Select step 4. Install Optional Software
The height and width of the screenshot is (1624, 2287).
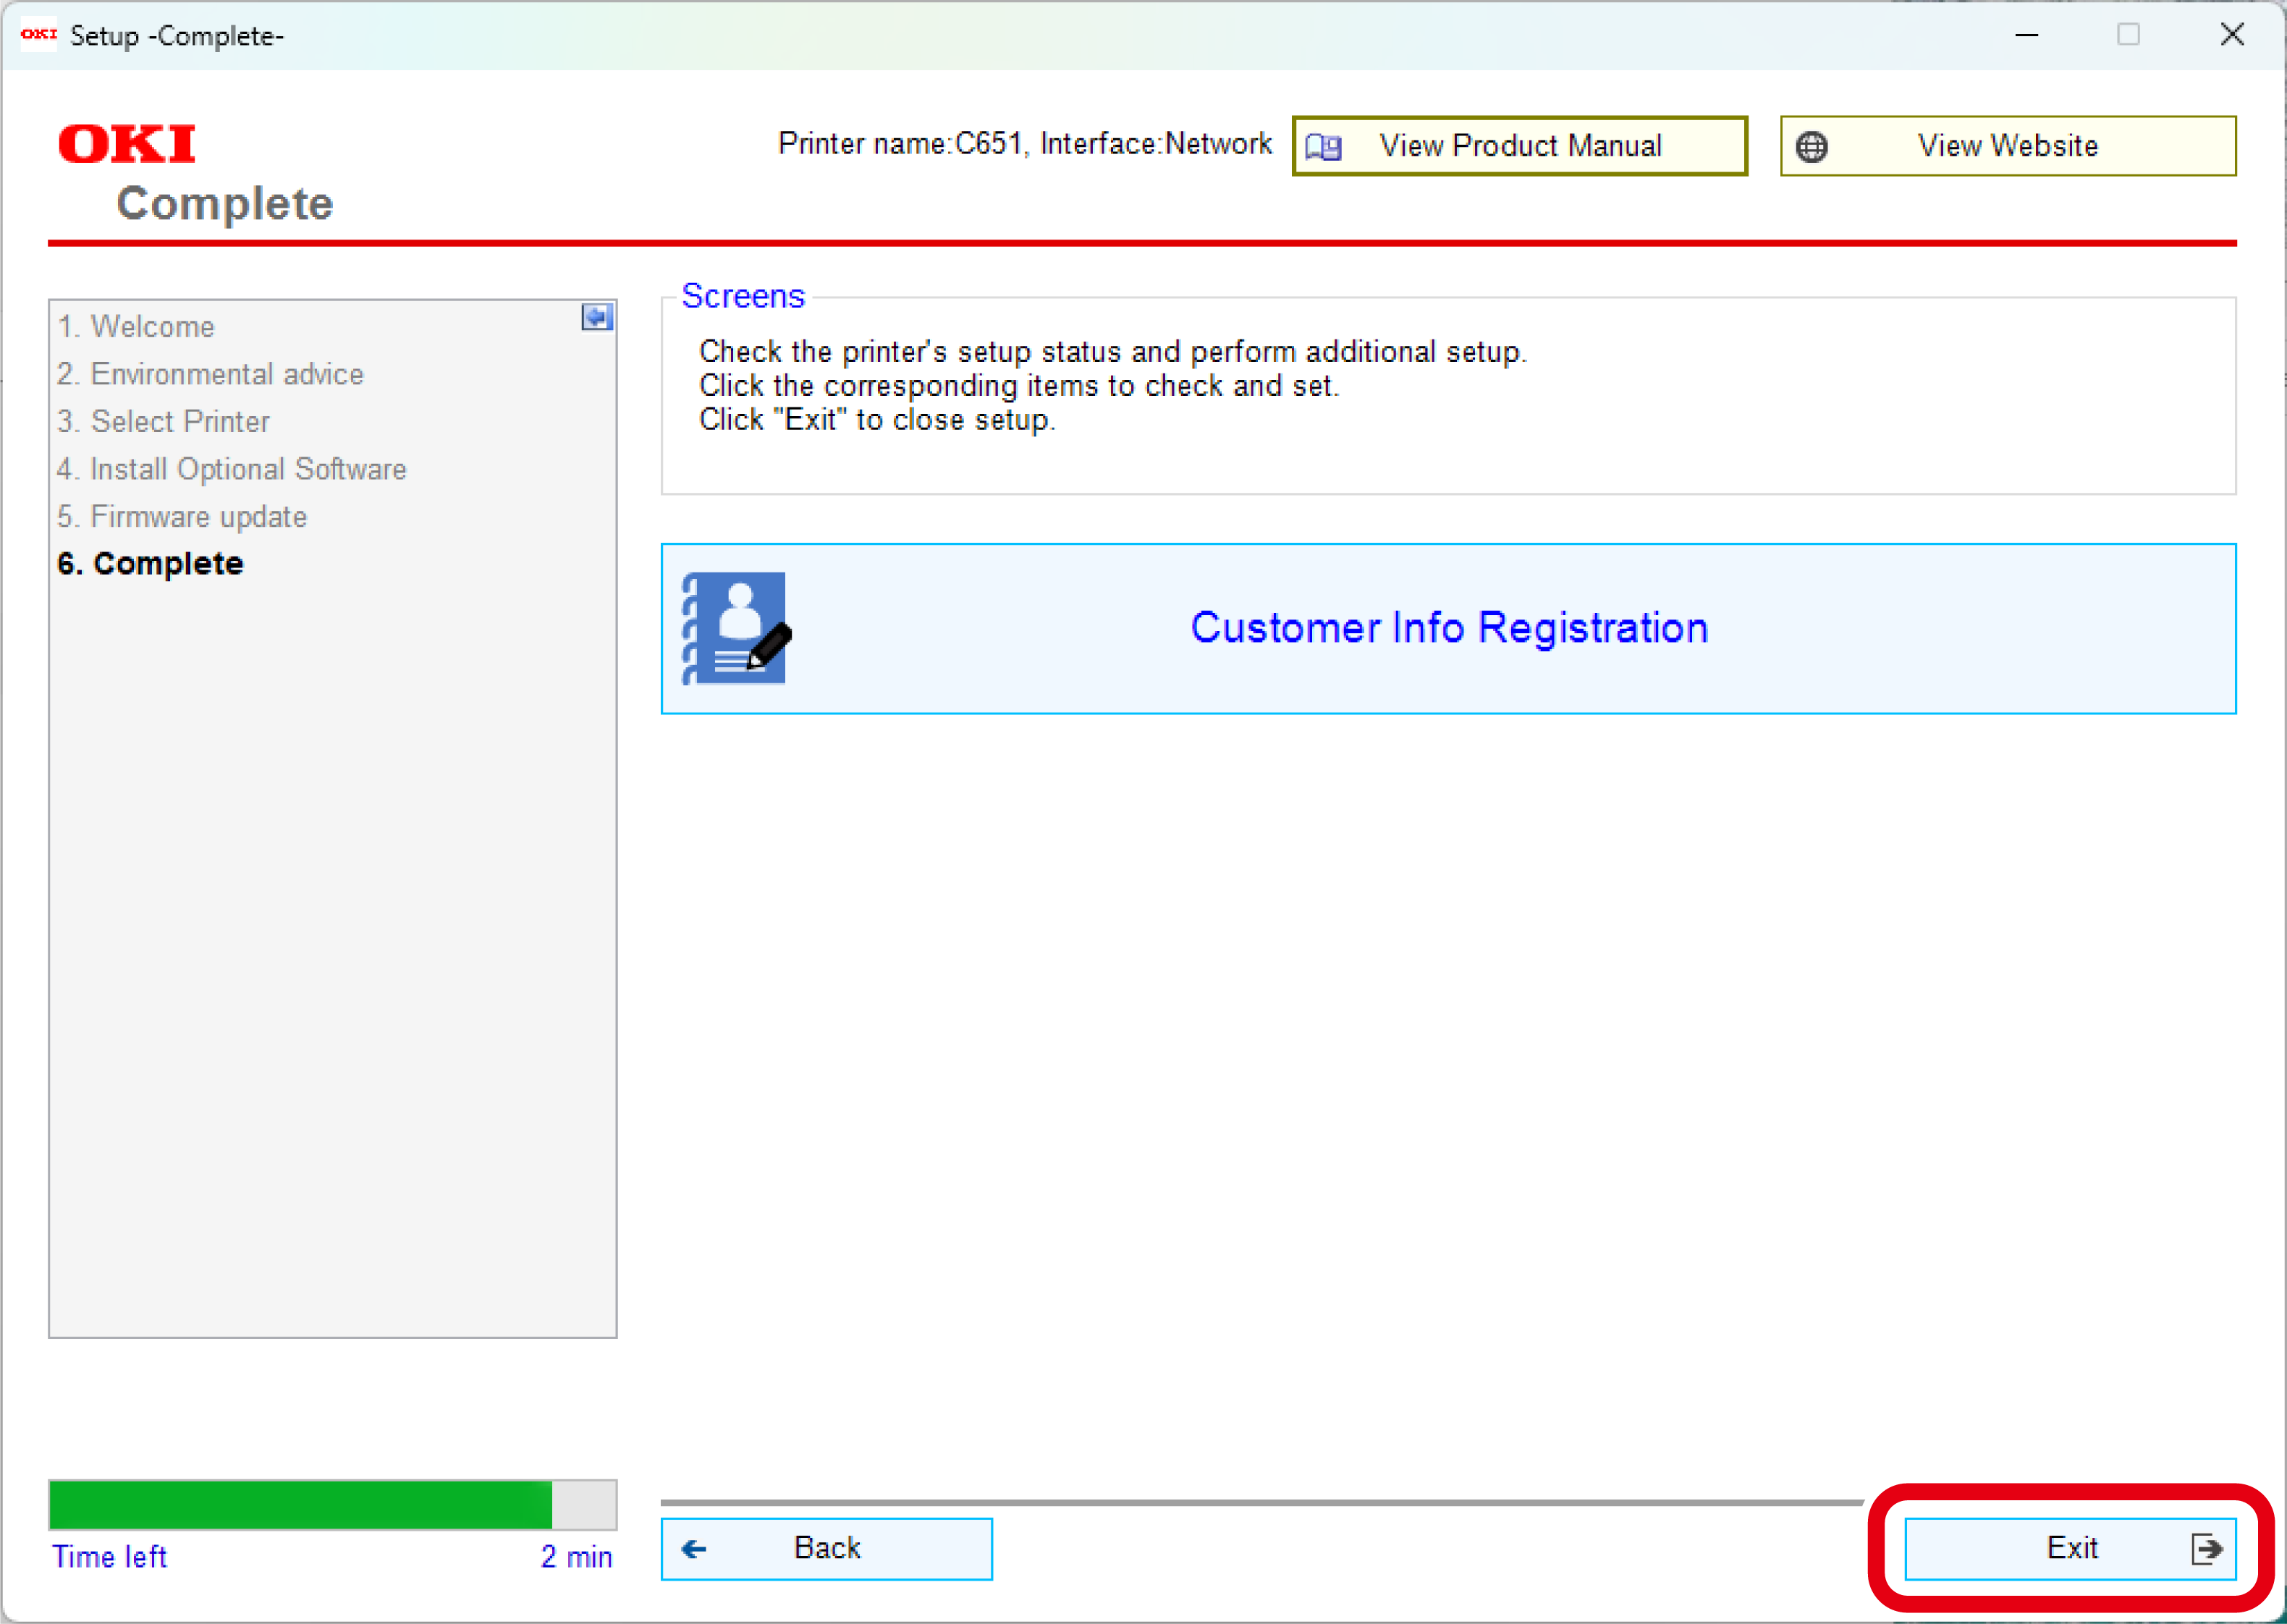pyautogui.click(x=232, y=469)
